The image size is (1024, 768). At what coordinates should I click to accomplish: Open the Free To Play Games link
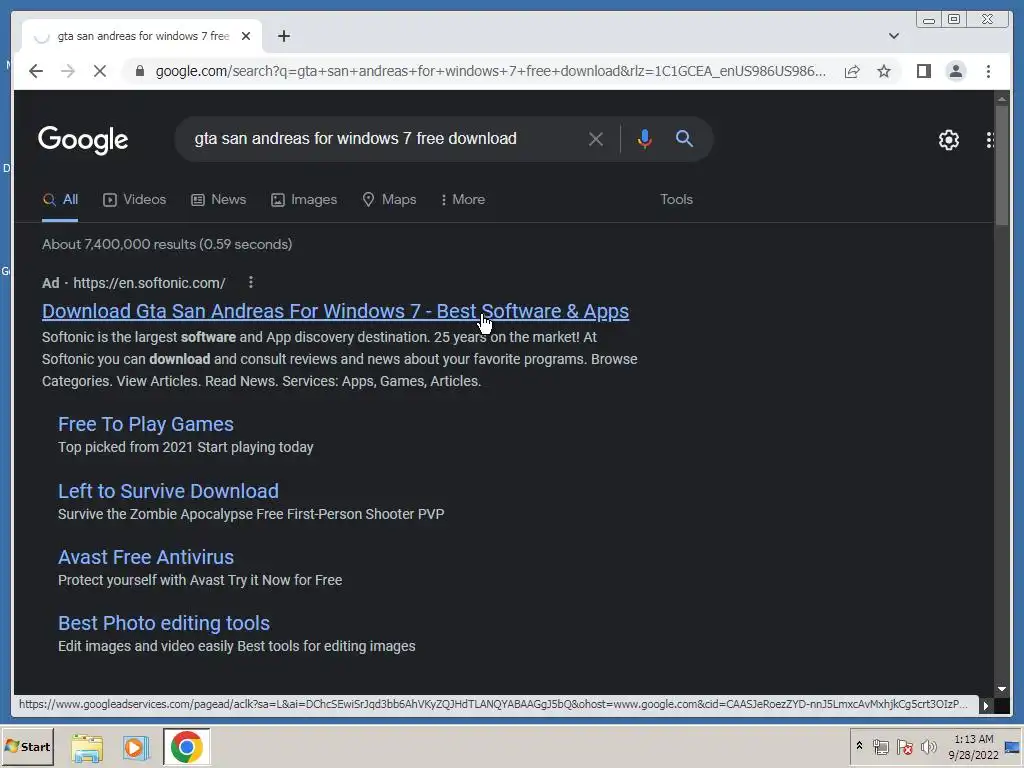coord(146,424)
